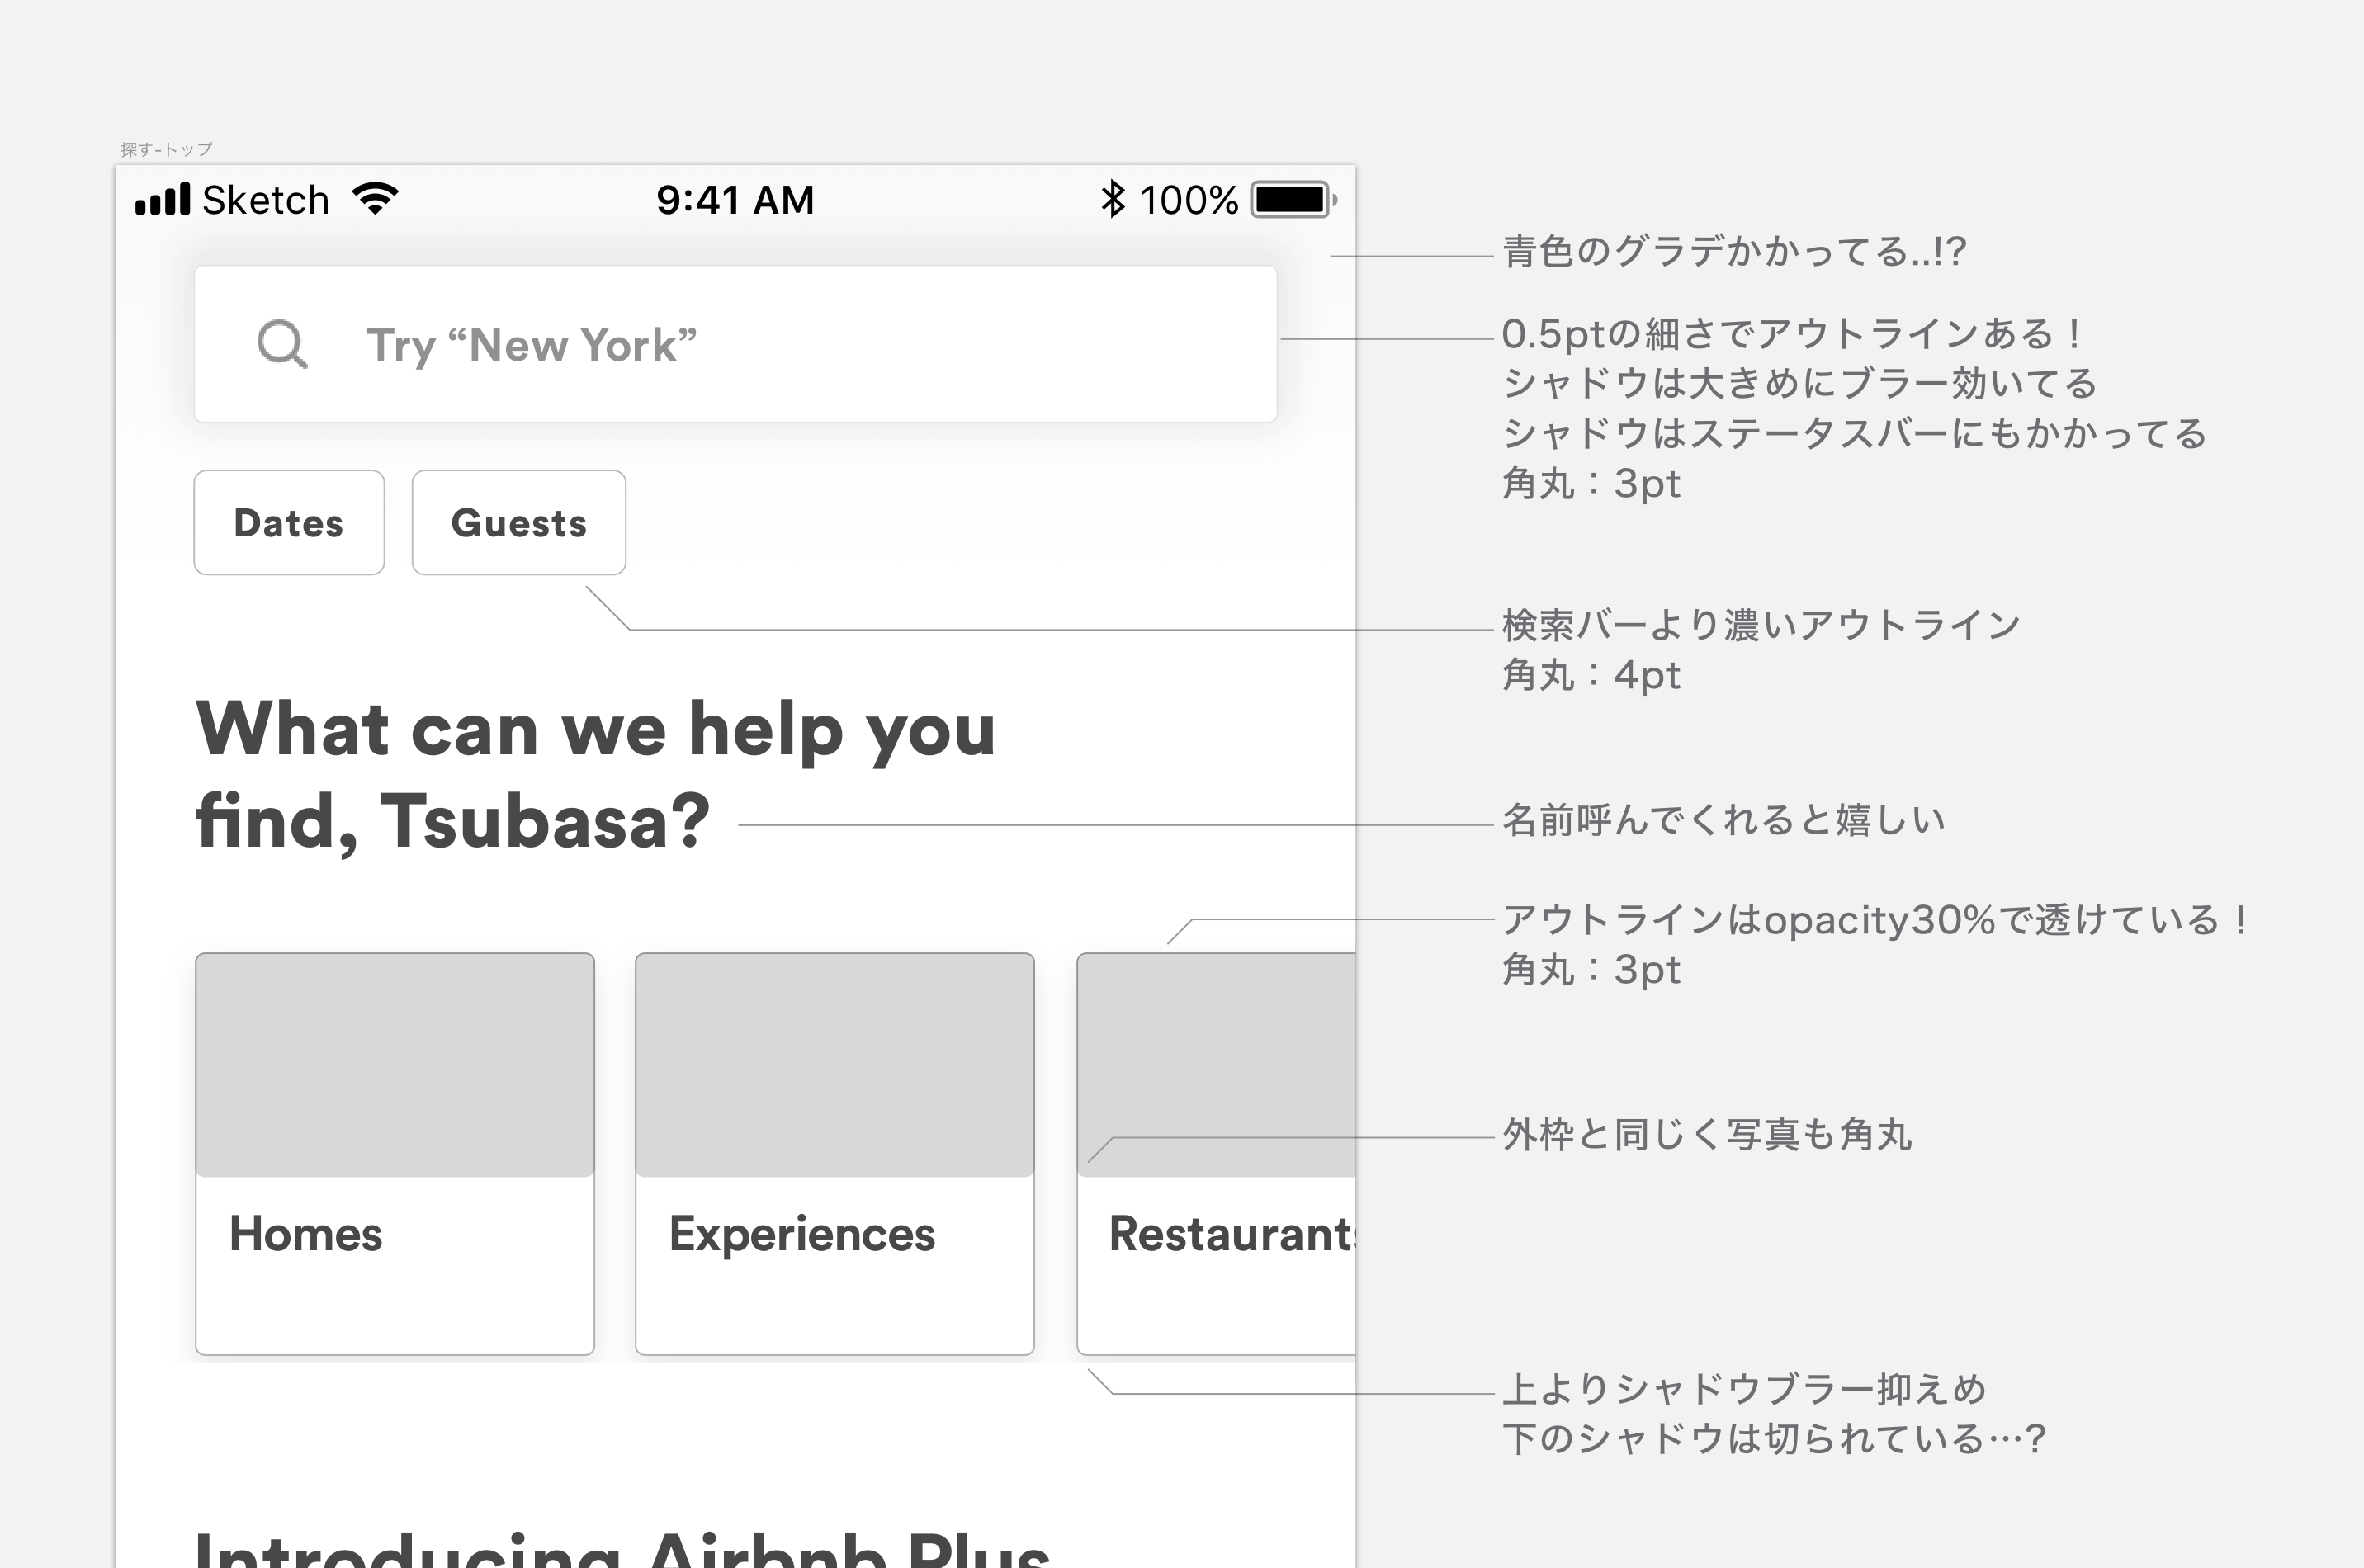The height and width of the screenshot is (1568, 2364).
Task: Click the 9:41 AM clock text
Action: coord(735,200)
